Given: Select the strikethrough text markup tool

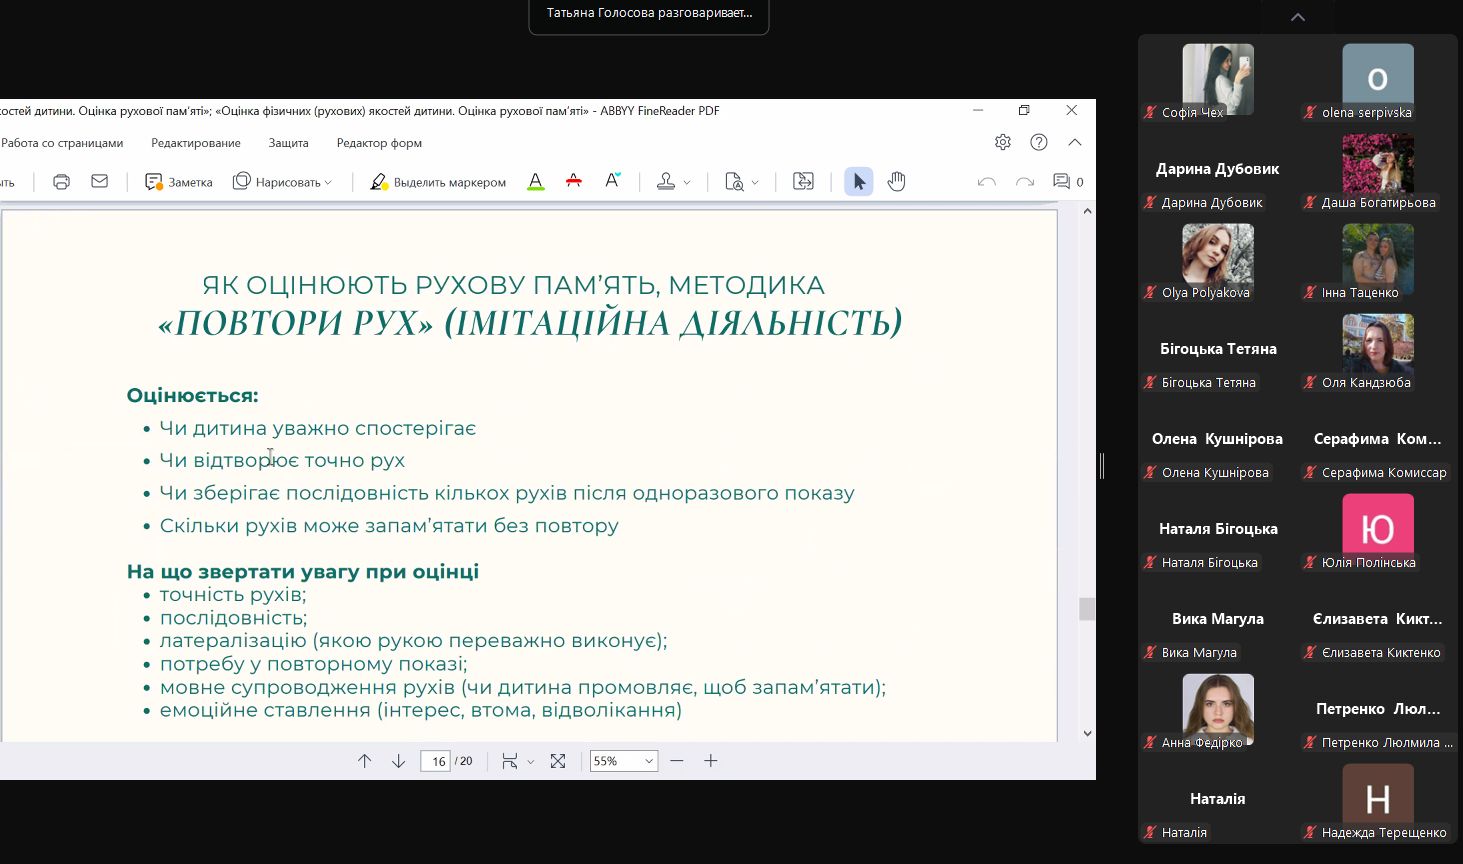Looking at the screenshot, I should pyautogui.click(x=574, y=182).
